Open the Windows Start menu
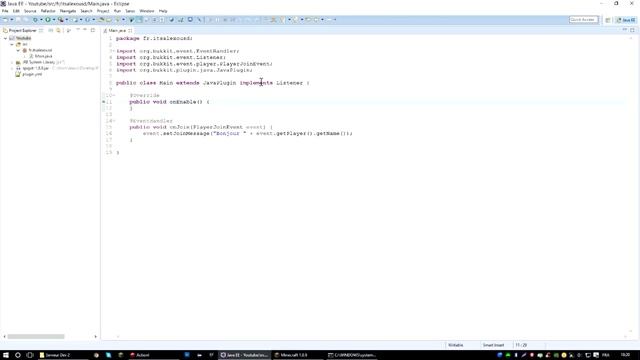This screenshot has height=360, width=640. click(6, 355)
